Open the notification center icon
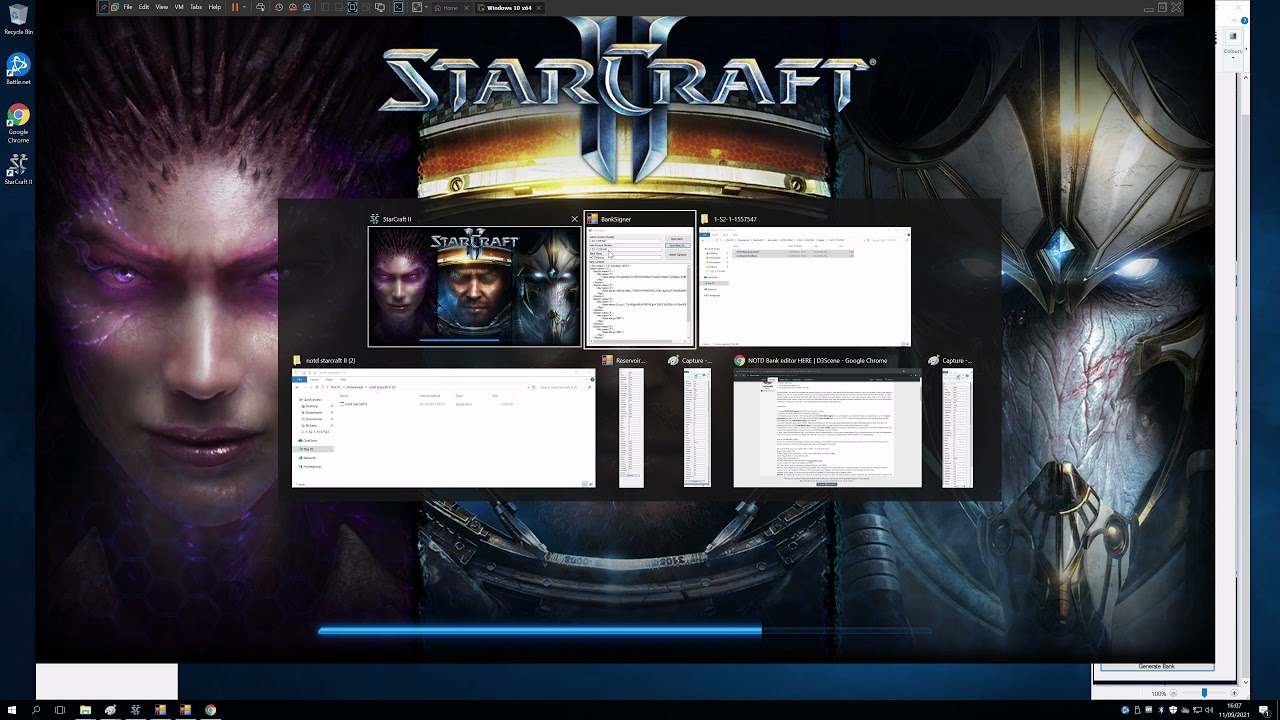Screen dimensions: 1280x720 tap(1264, 710)
